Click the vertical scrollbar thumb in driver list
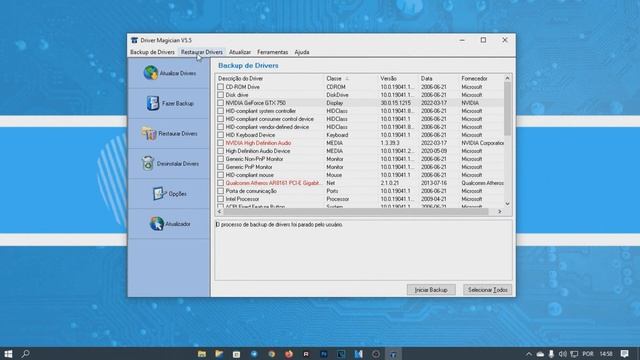Viewport: 640px width, 360px height. [x=507, y=109]
